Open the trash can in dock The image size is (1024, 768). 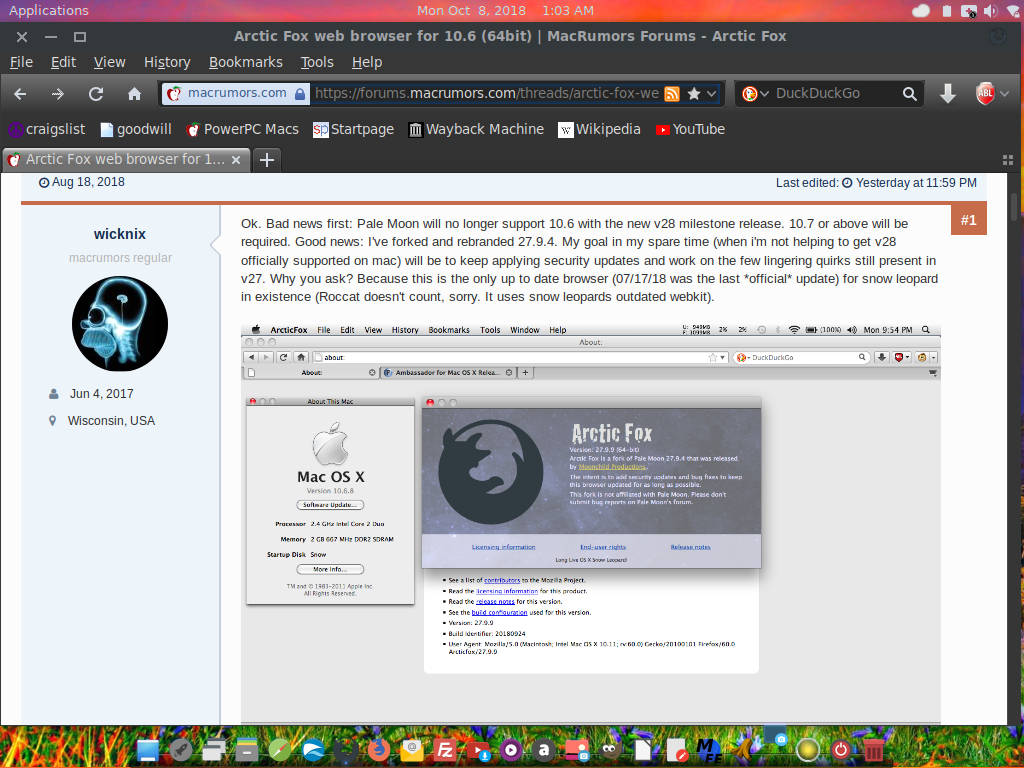click(874, 750)
